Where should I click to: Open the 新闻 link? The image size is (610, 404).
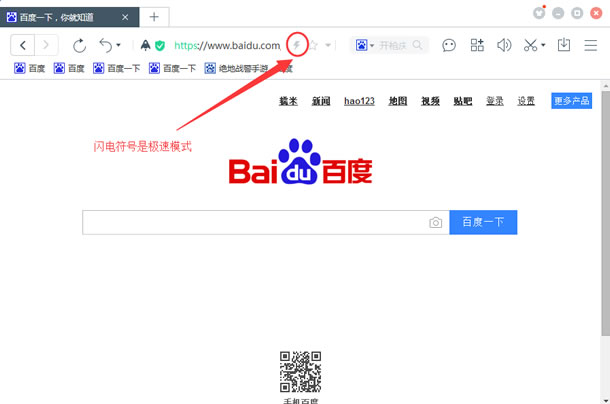[x=321, y=101]
